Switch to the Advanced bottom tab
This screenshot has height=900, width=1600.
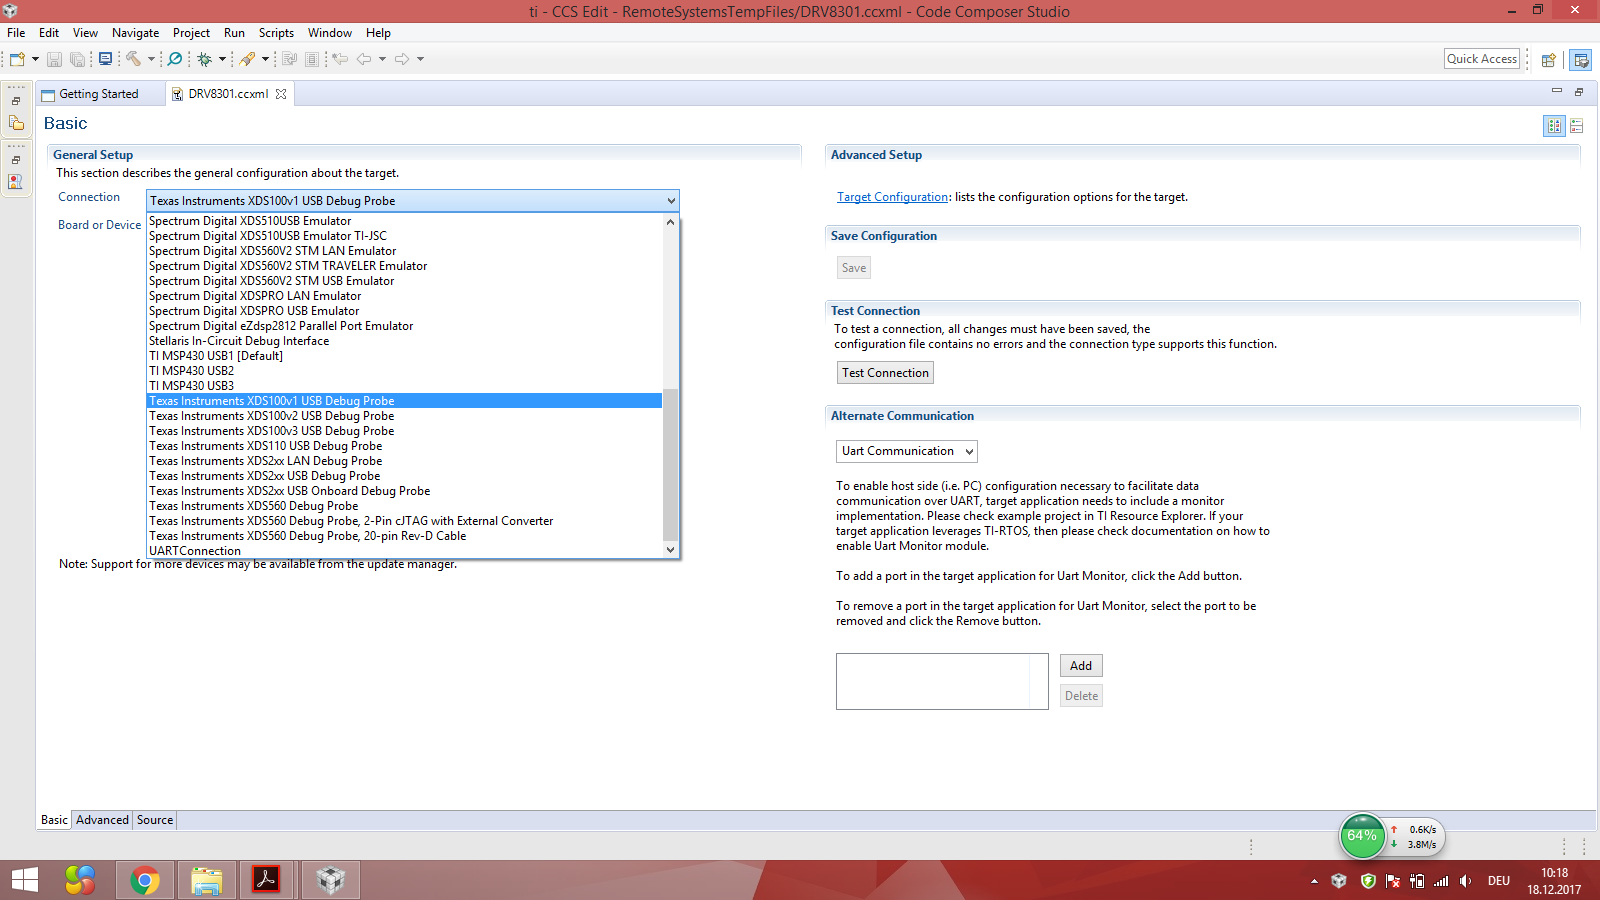102,820
